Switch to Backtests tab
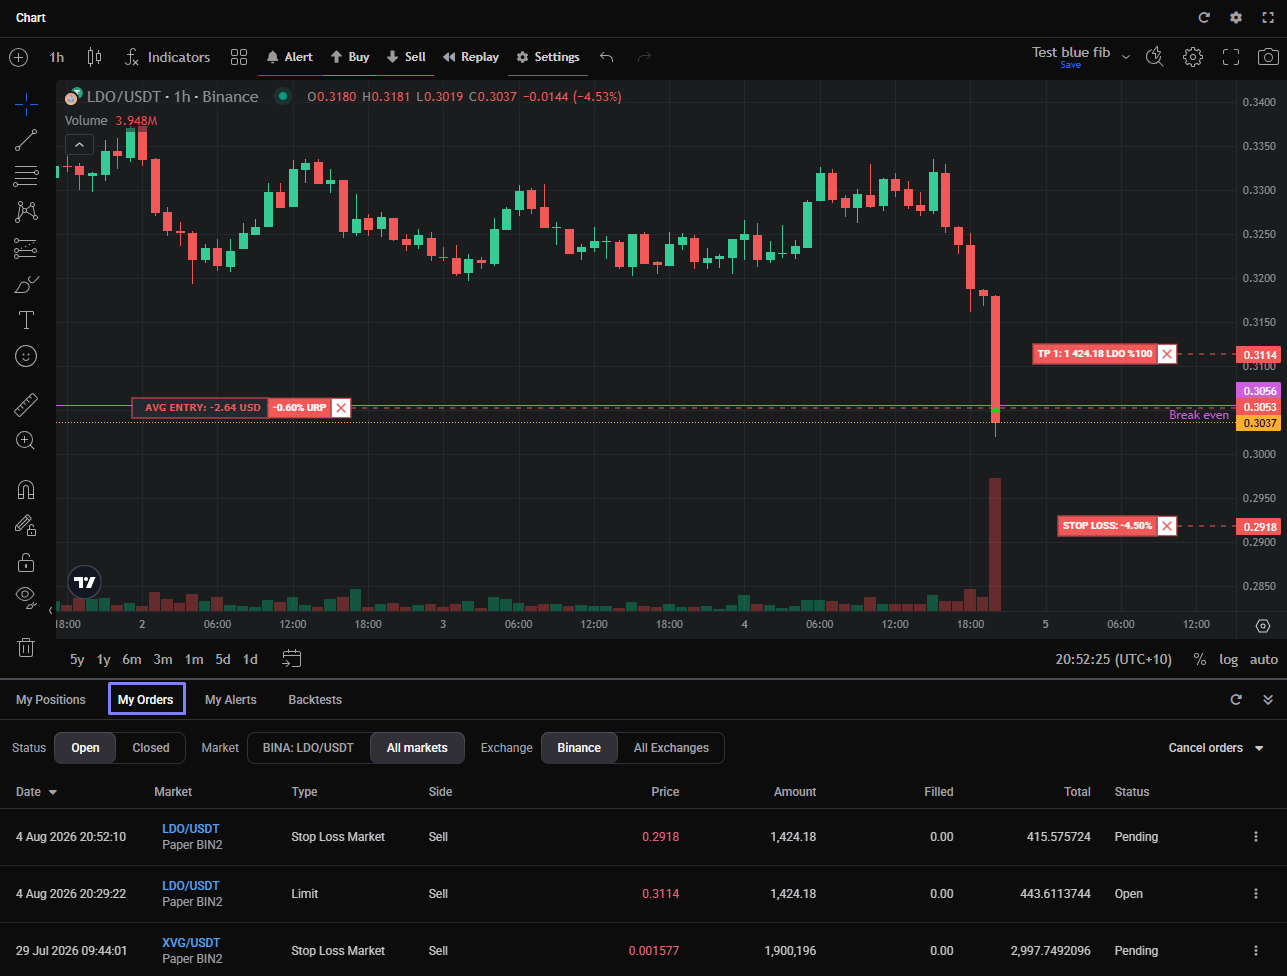The height and width of the screenshot is (976, 1287). point(315,700)
